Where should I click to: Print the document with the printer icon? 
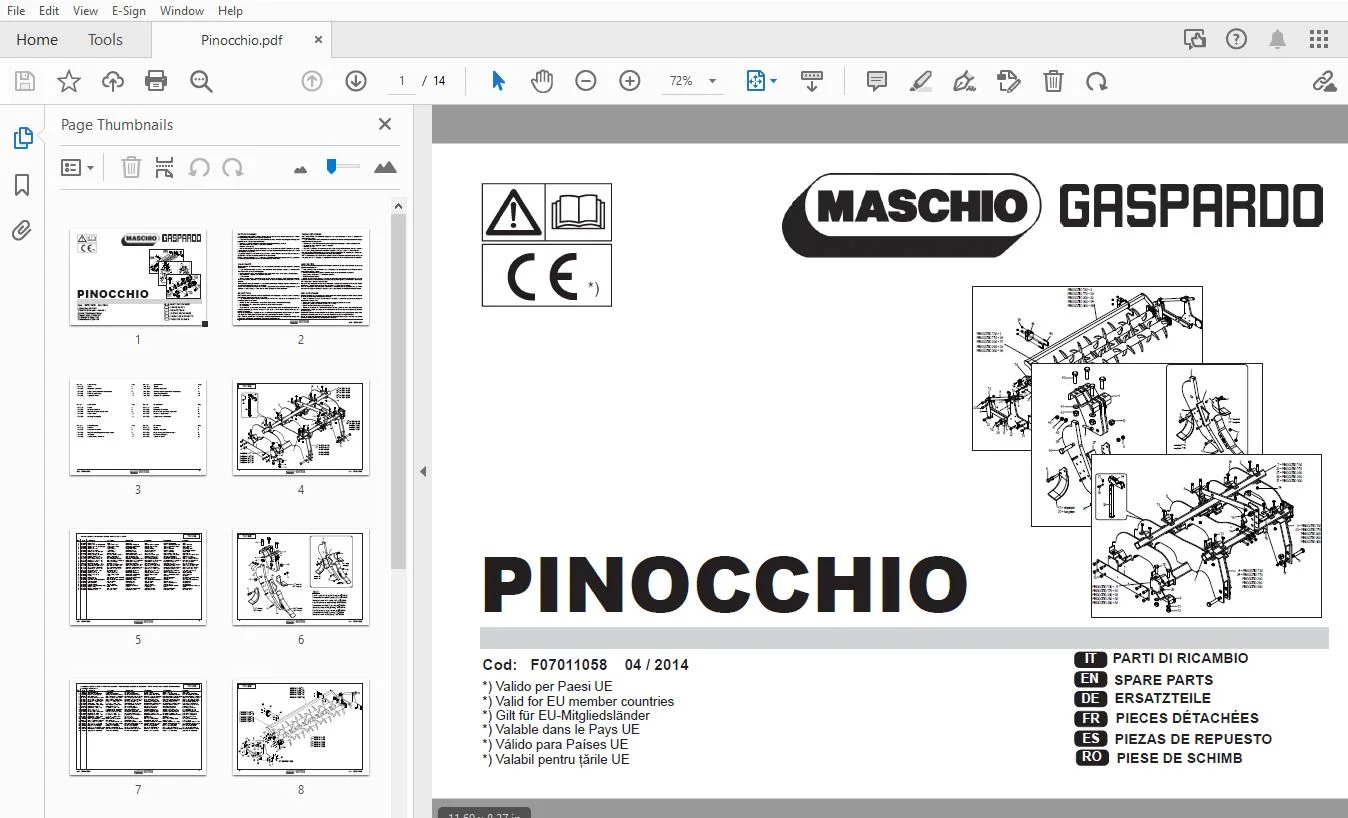(156, 81)
